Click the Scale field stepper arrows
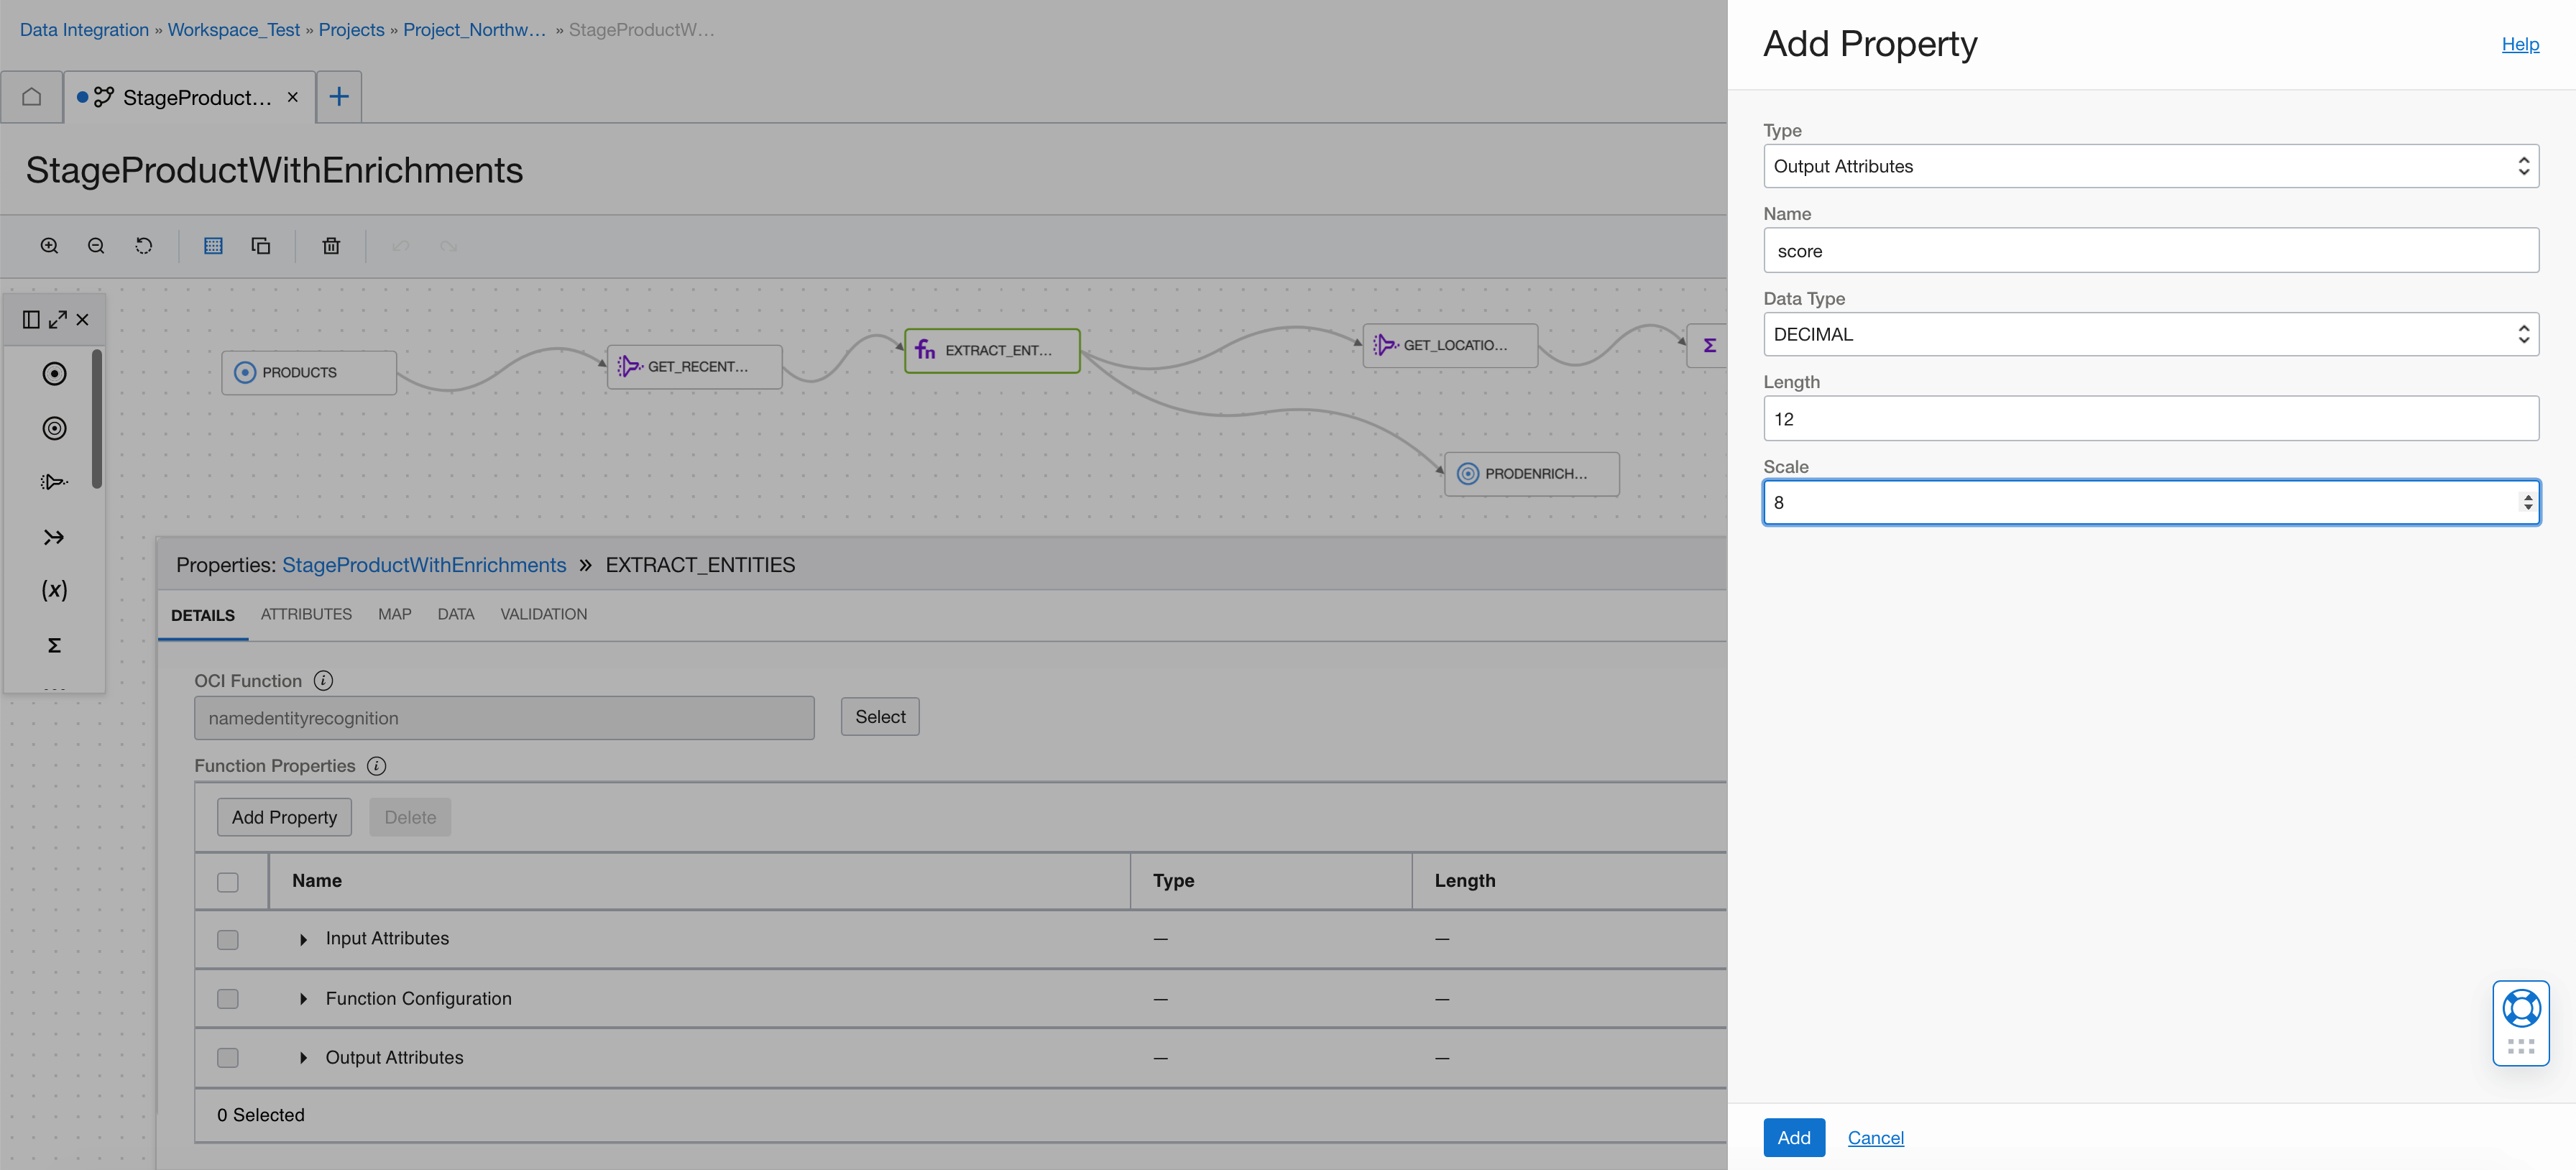2576x1170 pixels. pyautogui.click(x=2527, y=503)
